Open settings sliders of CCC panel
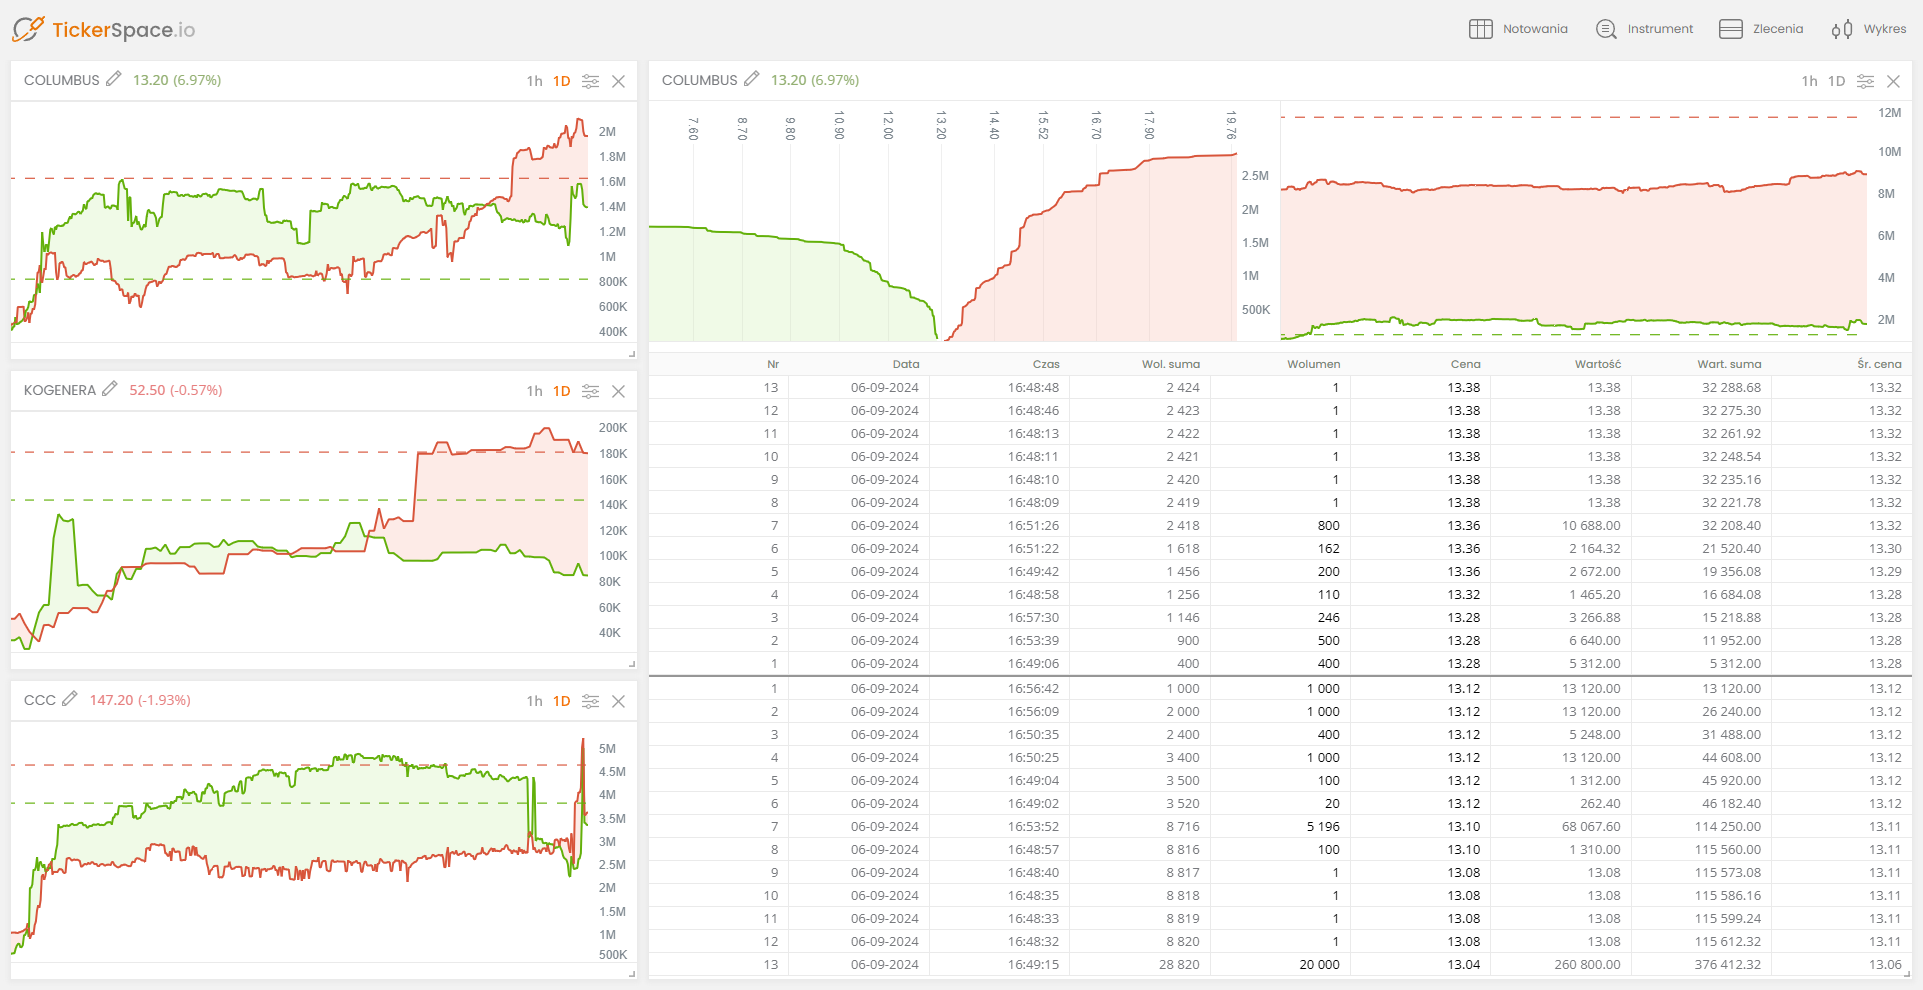Image resolution: width=1923 pixels, height=990 pixels. coord(591,701)
